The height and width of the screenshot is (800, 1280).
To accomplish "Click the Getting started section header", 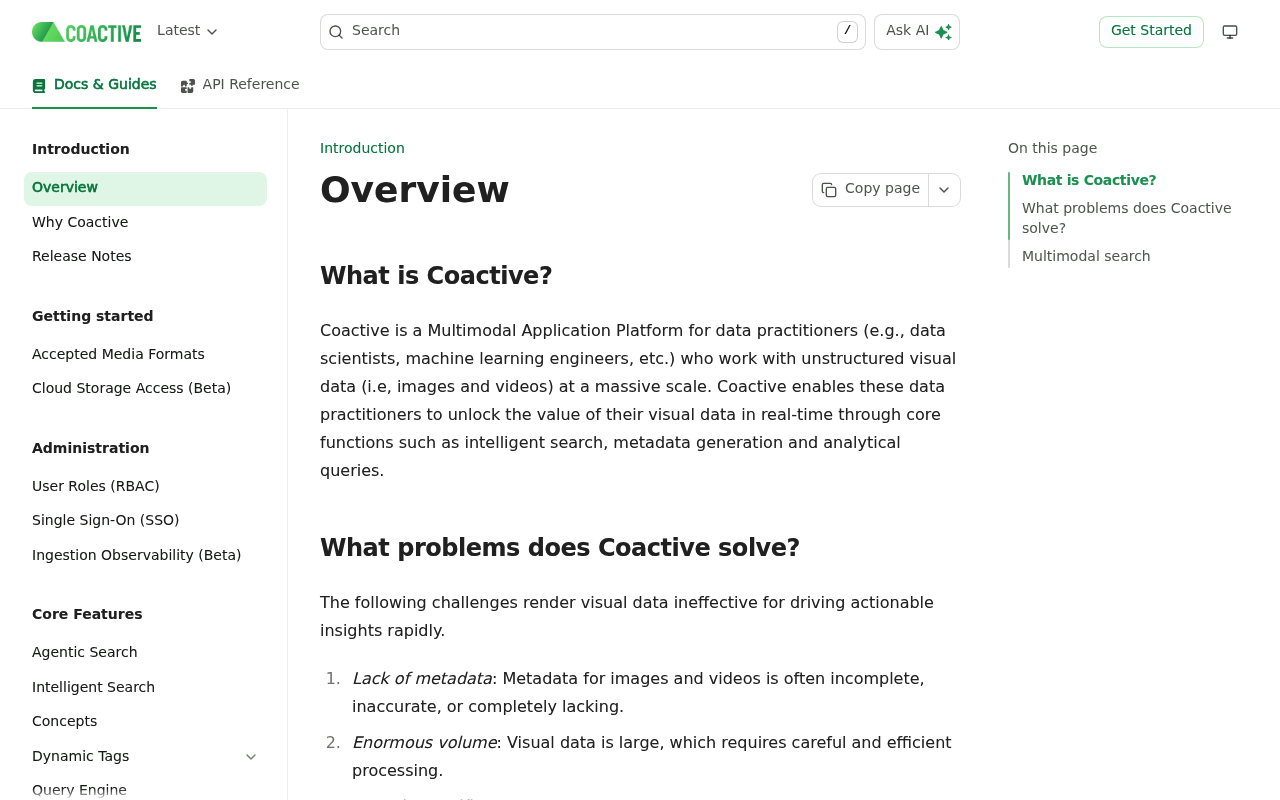I will (x=93, y=317).
